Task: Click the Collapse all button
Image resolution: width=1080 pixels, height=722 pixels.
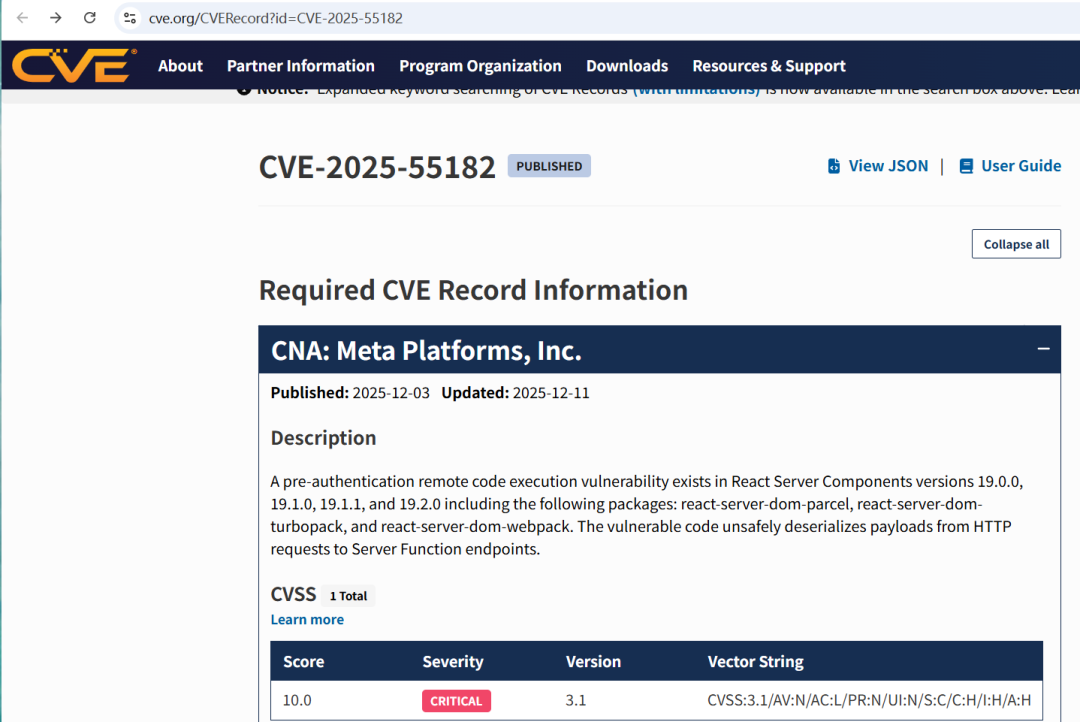Action: pyautogui.click(x=1016, y=244)
